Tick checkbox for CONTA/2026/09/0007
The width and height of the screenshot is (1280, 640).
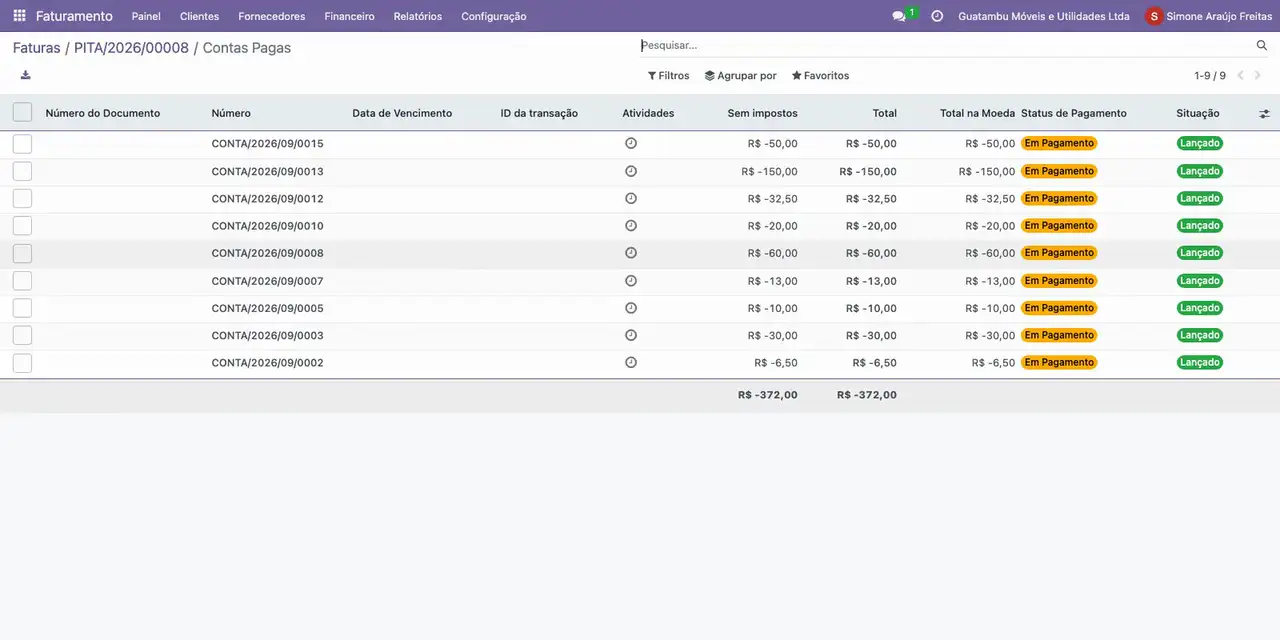(22, 281)
